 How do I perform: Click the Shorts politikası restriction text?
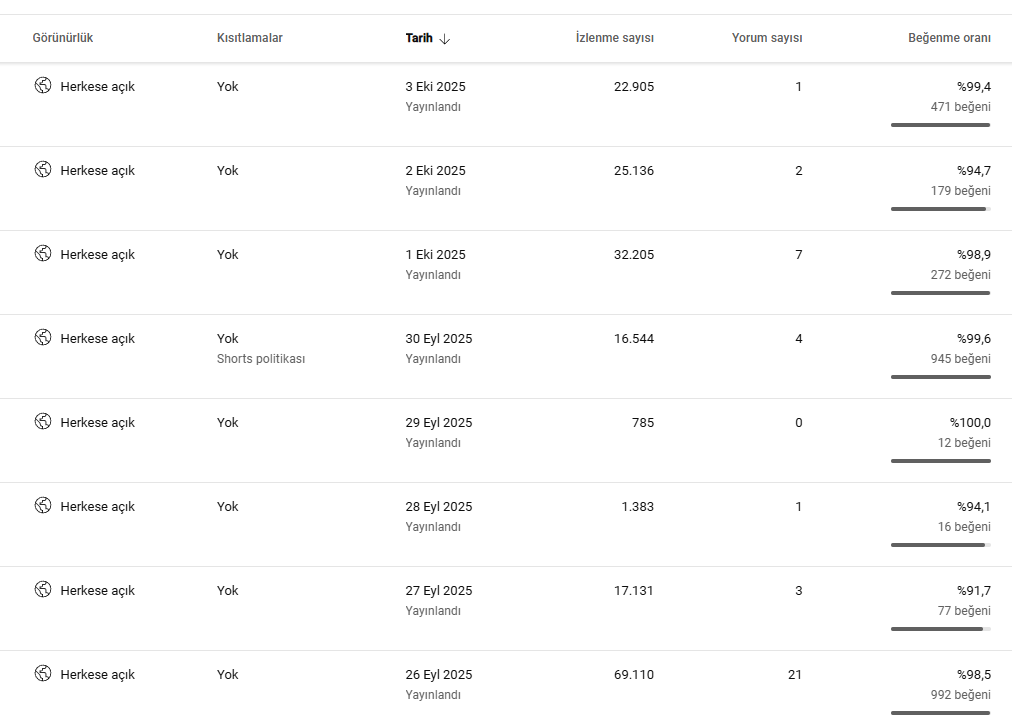click(x=261, y=359)
